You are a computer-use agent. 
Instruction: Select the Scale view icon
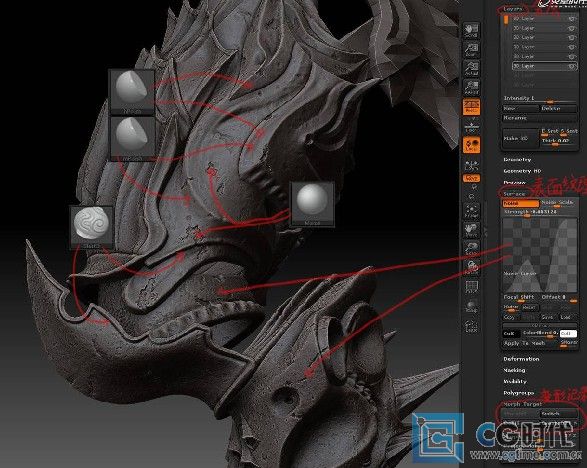pos(471,249)
